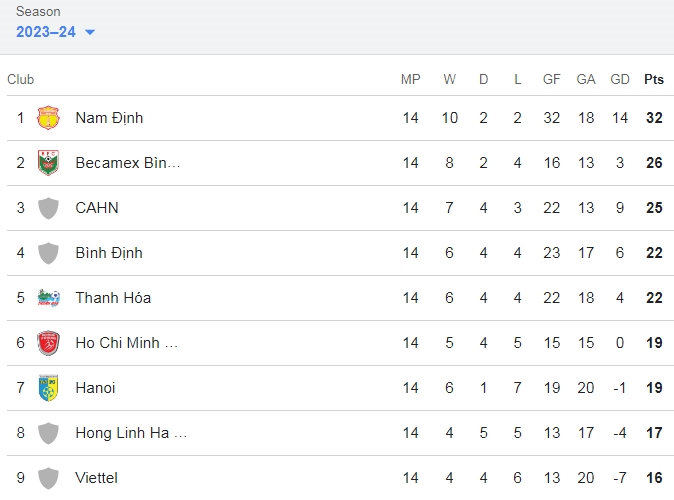Click the Nam Định club crest icon
This screenshot has width=674, height=500.
tap(48, 118)
